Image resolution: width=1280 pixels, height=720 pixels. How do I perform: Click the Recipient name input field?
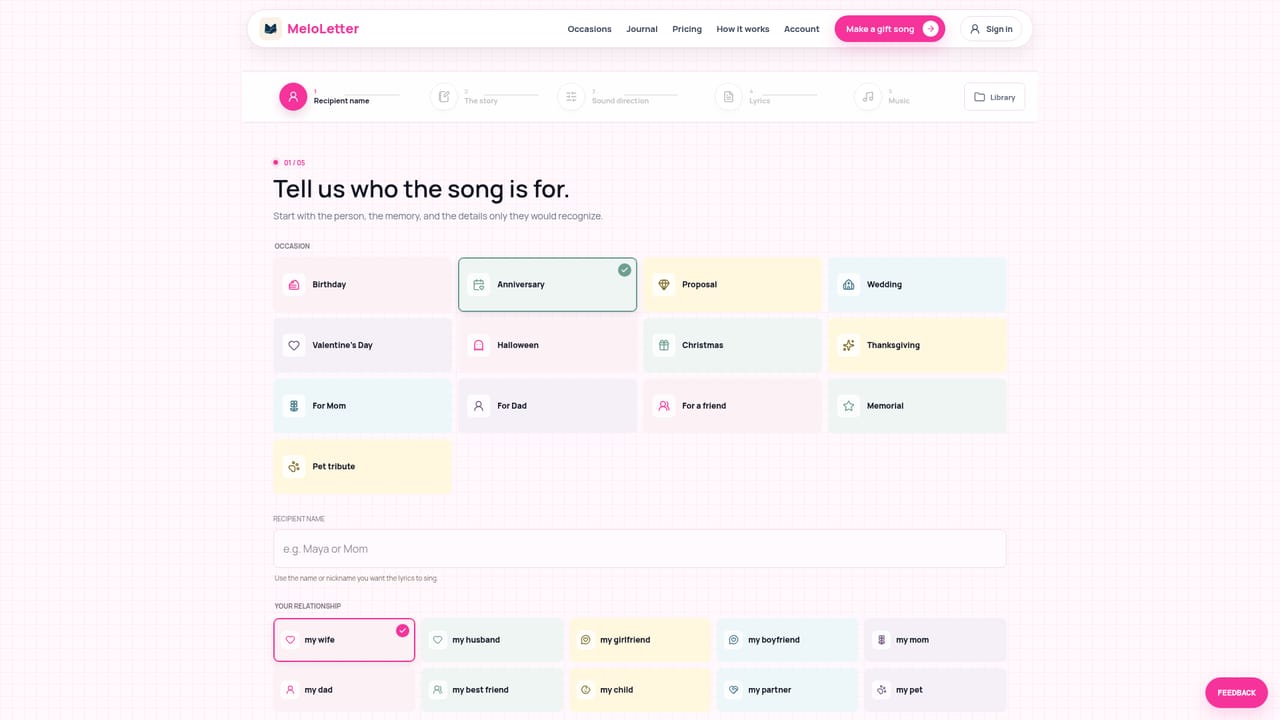(x=640, y=549)
